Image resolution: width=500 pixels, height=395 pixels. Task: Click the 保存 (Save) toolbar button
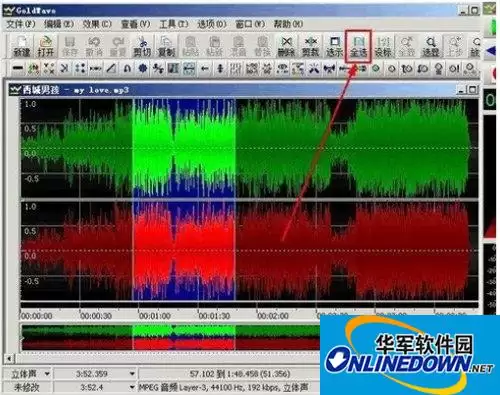70,46
